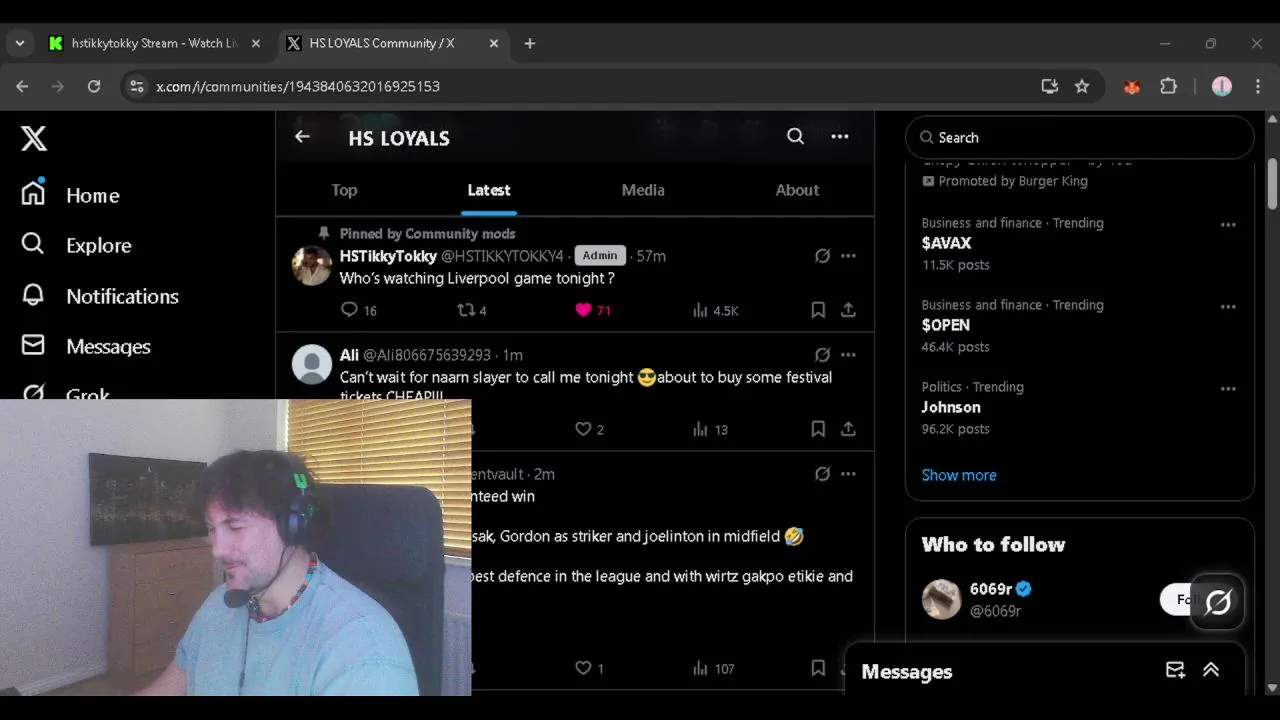Switch to the Latest tab
1280x720 pixels.
coord(489,190)
